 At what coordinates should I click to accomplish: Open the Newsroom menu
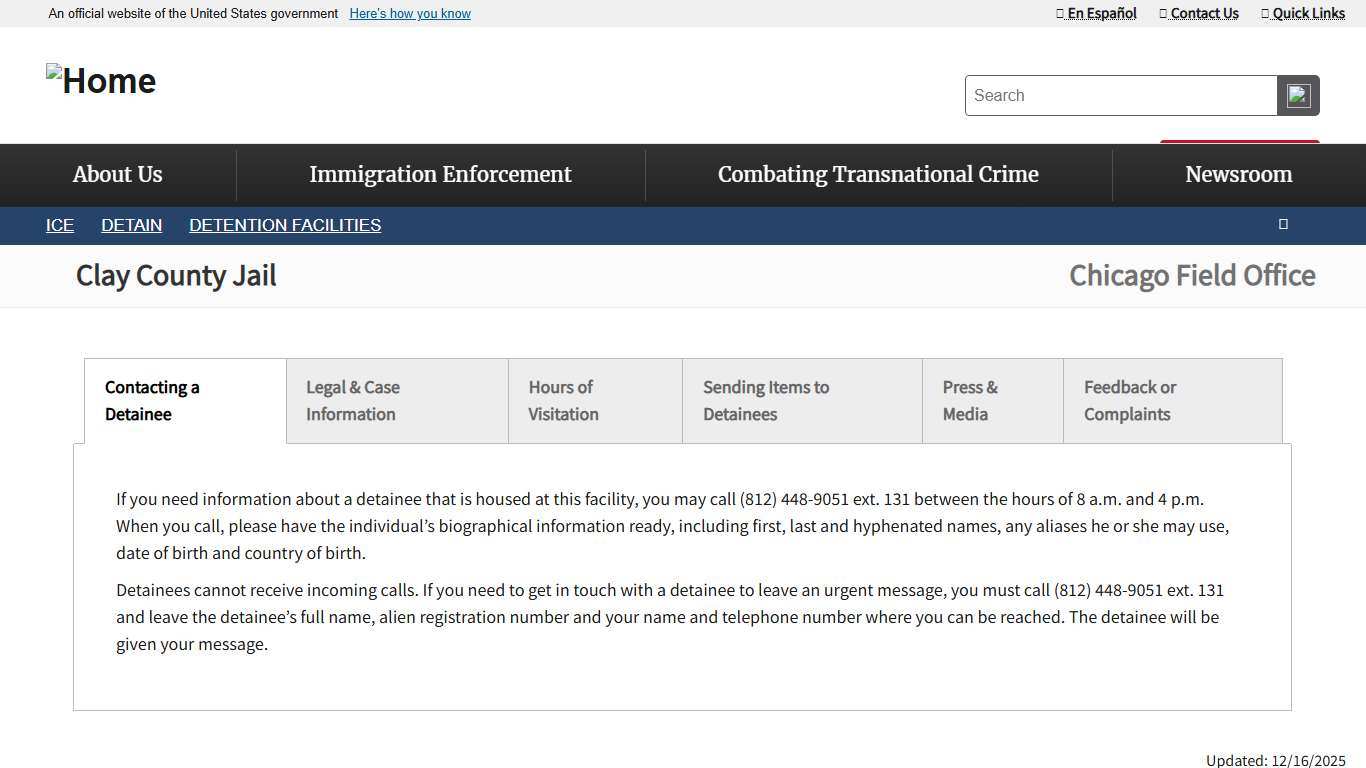[x=1238, y=175]
